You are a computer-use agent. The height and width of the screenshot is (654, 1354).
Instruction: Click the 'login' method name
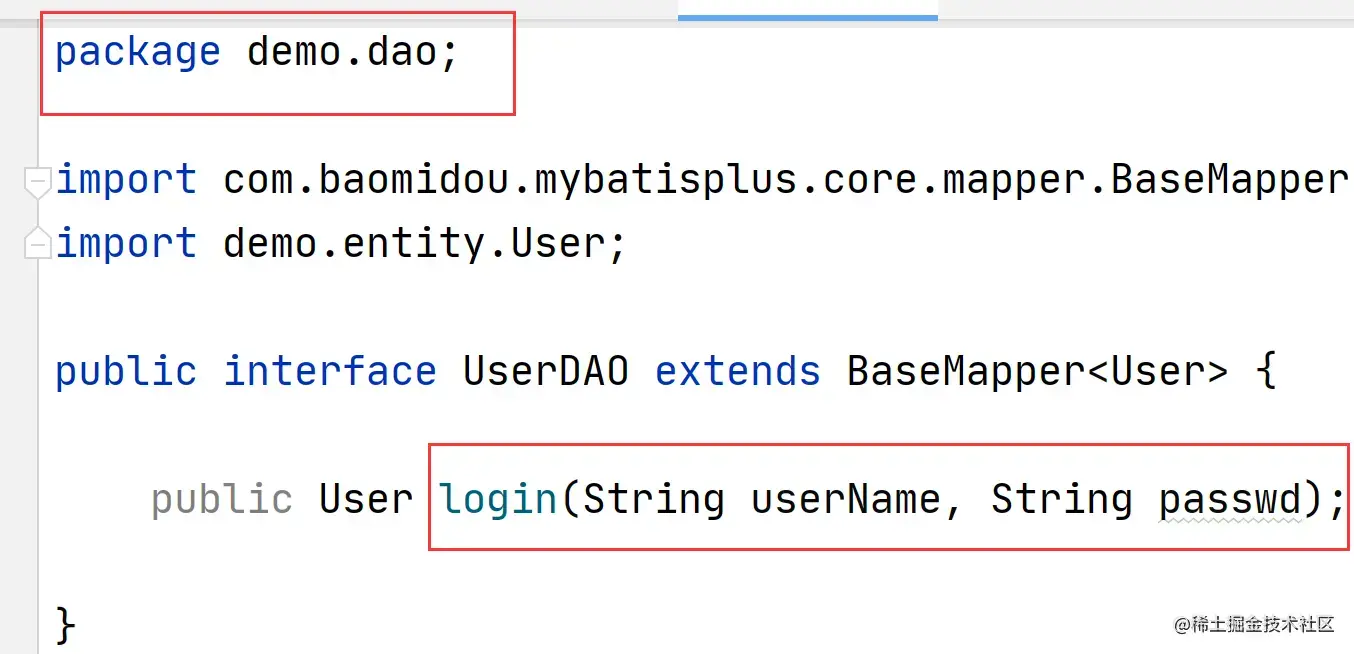[498, 499]
